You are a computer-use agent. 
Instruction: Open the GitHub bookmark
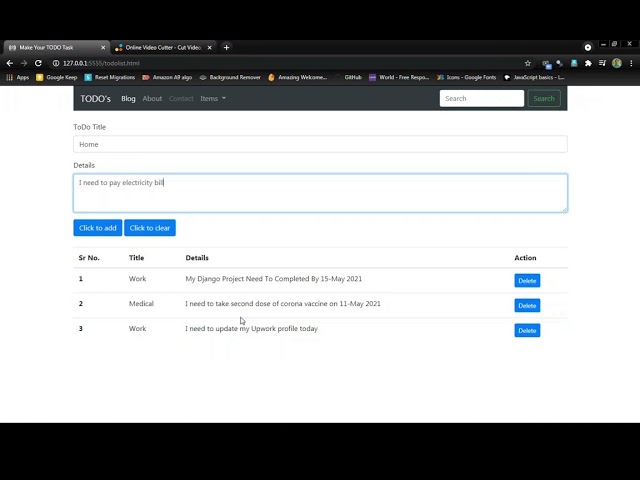tap(348, 78)
